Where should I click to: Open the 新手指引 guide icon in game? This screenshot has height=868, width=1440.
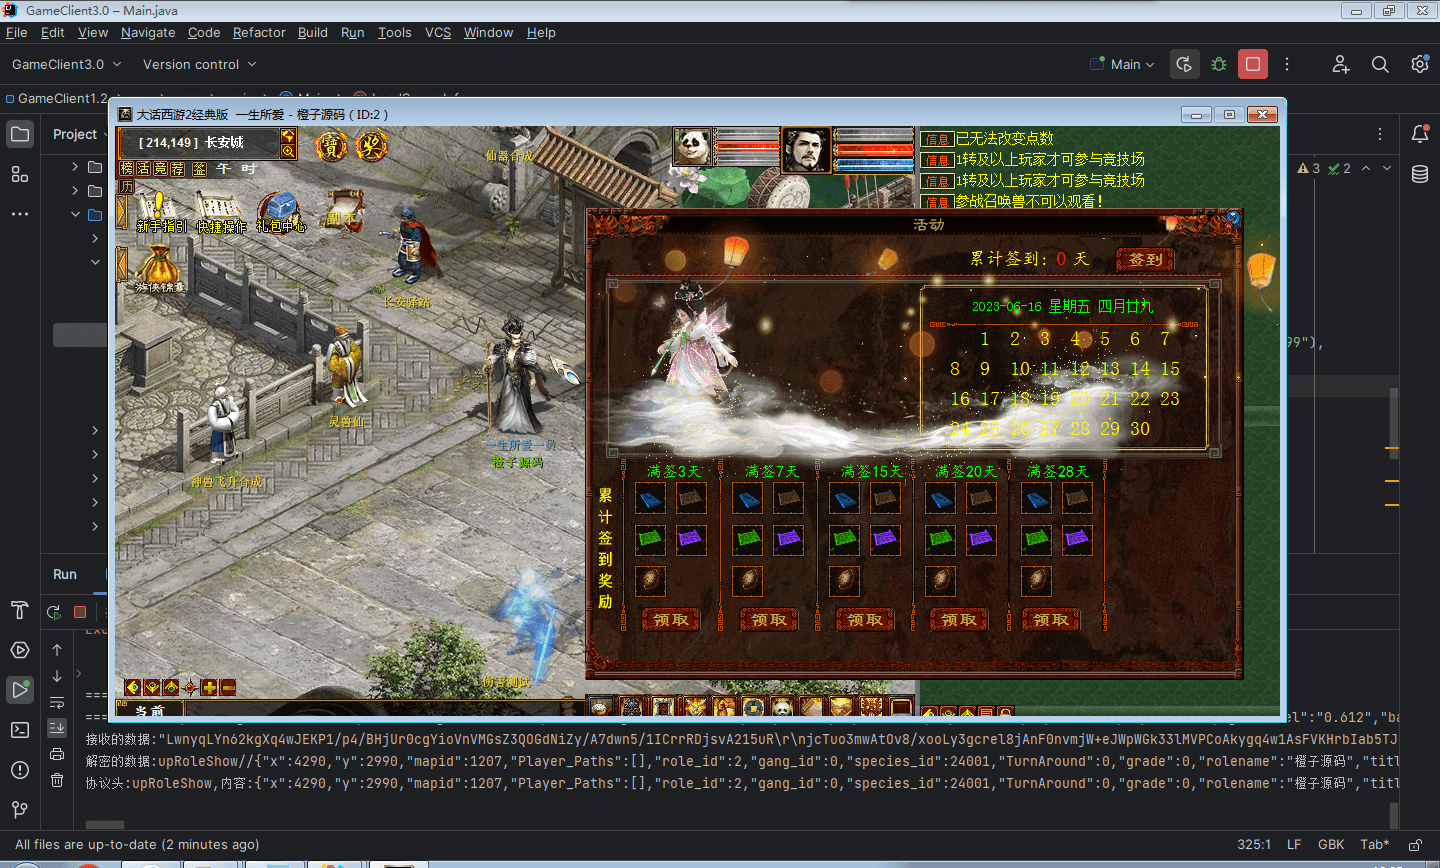[160, 211]
